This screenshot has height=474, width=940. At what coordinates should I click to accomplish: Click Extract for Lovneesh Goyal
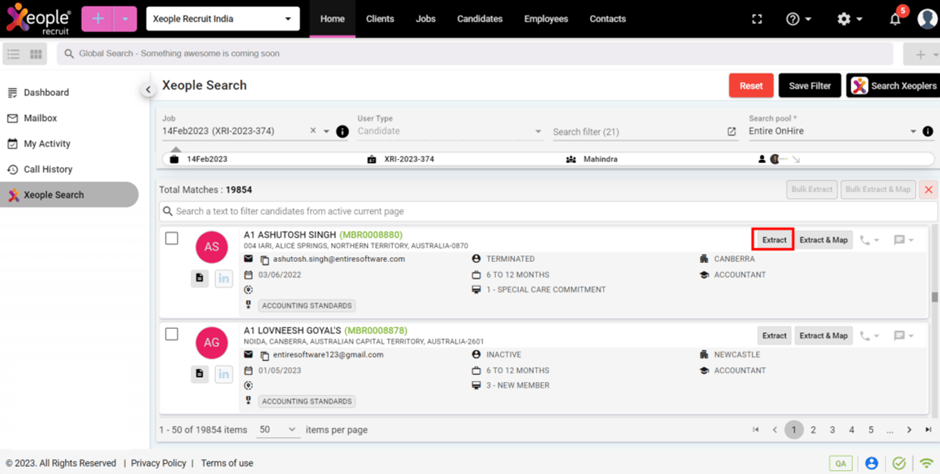pyautogui.click(x=774, y=336)
